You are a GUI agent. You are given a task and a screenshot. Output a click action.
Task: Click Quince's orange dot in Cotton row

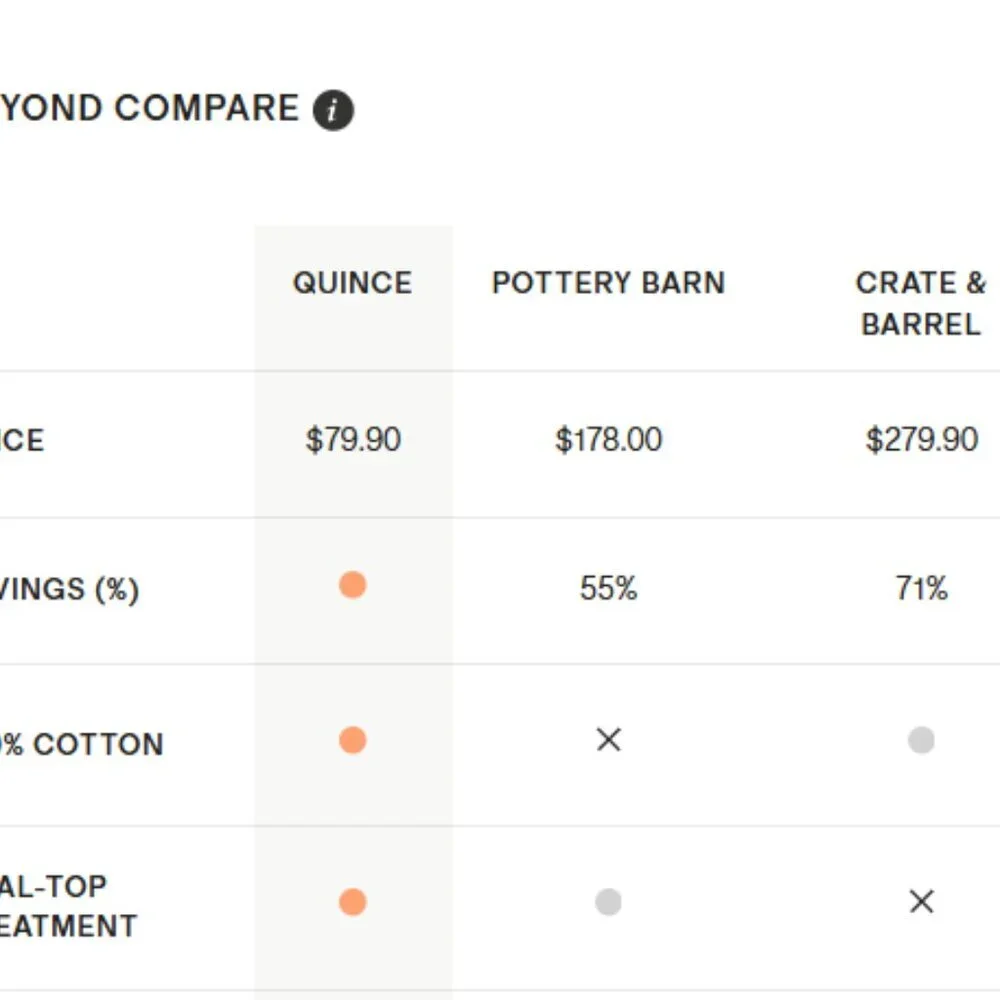click(352, 740)
